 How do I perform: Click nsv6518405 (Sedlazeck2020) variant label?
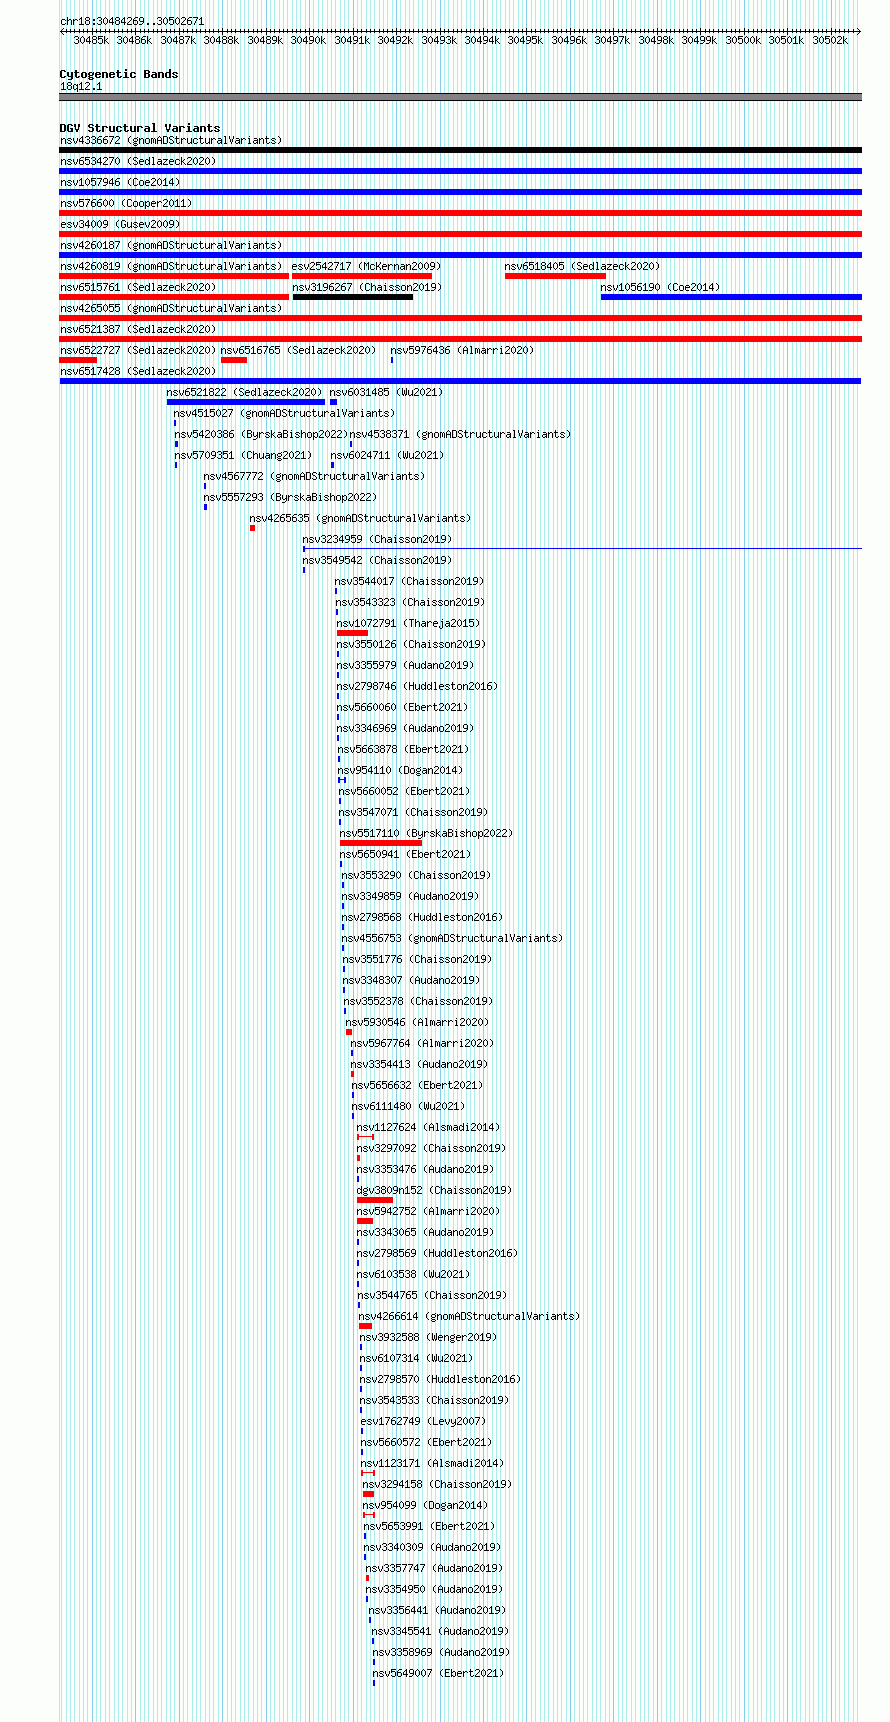coord(583,266)
